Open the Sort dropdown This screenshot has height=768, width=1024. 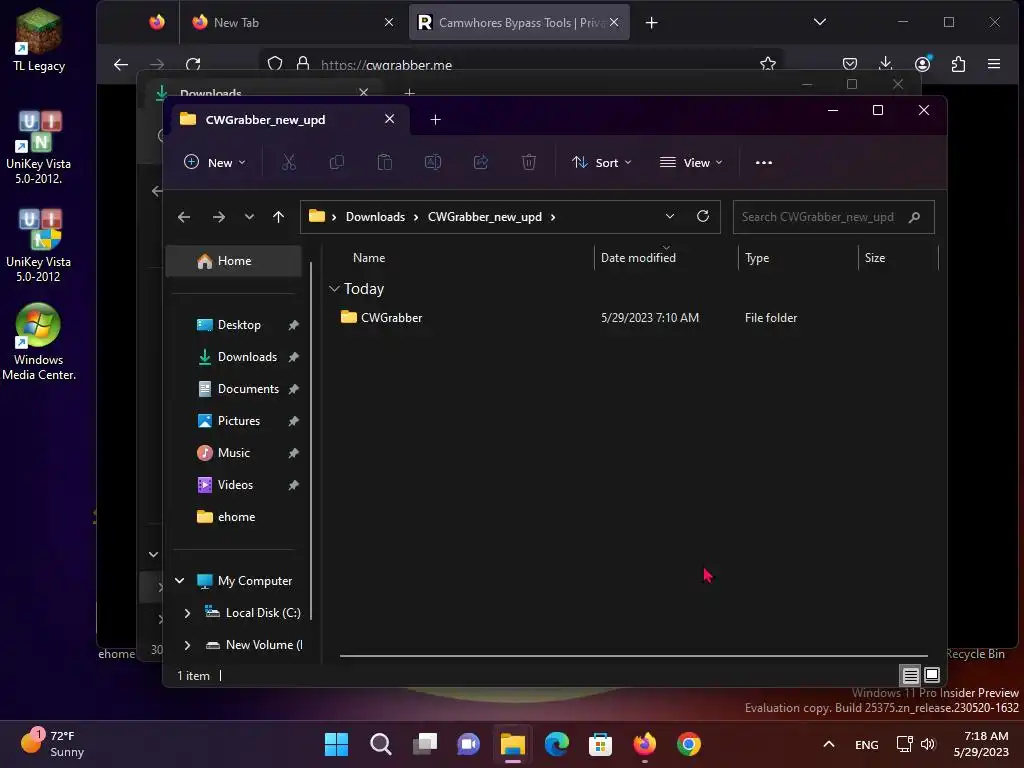601,163
